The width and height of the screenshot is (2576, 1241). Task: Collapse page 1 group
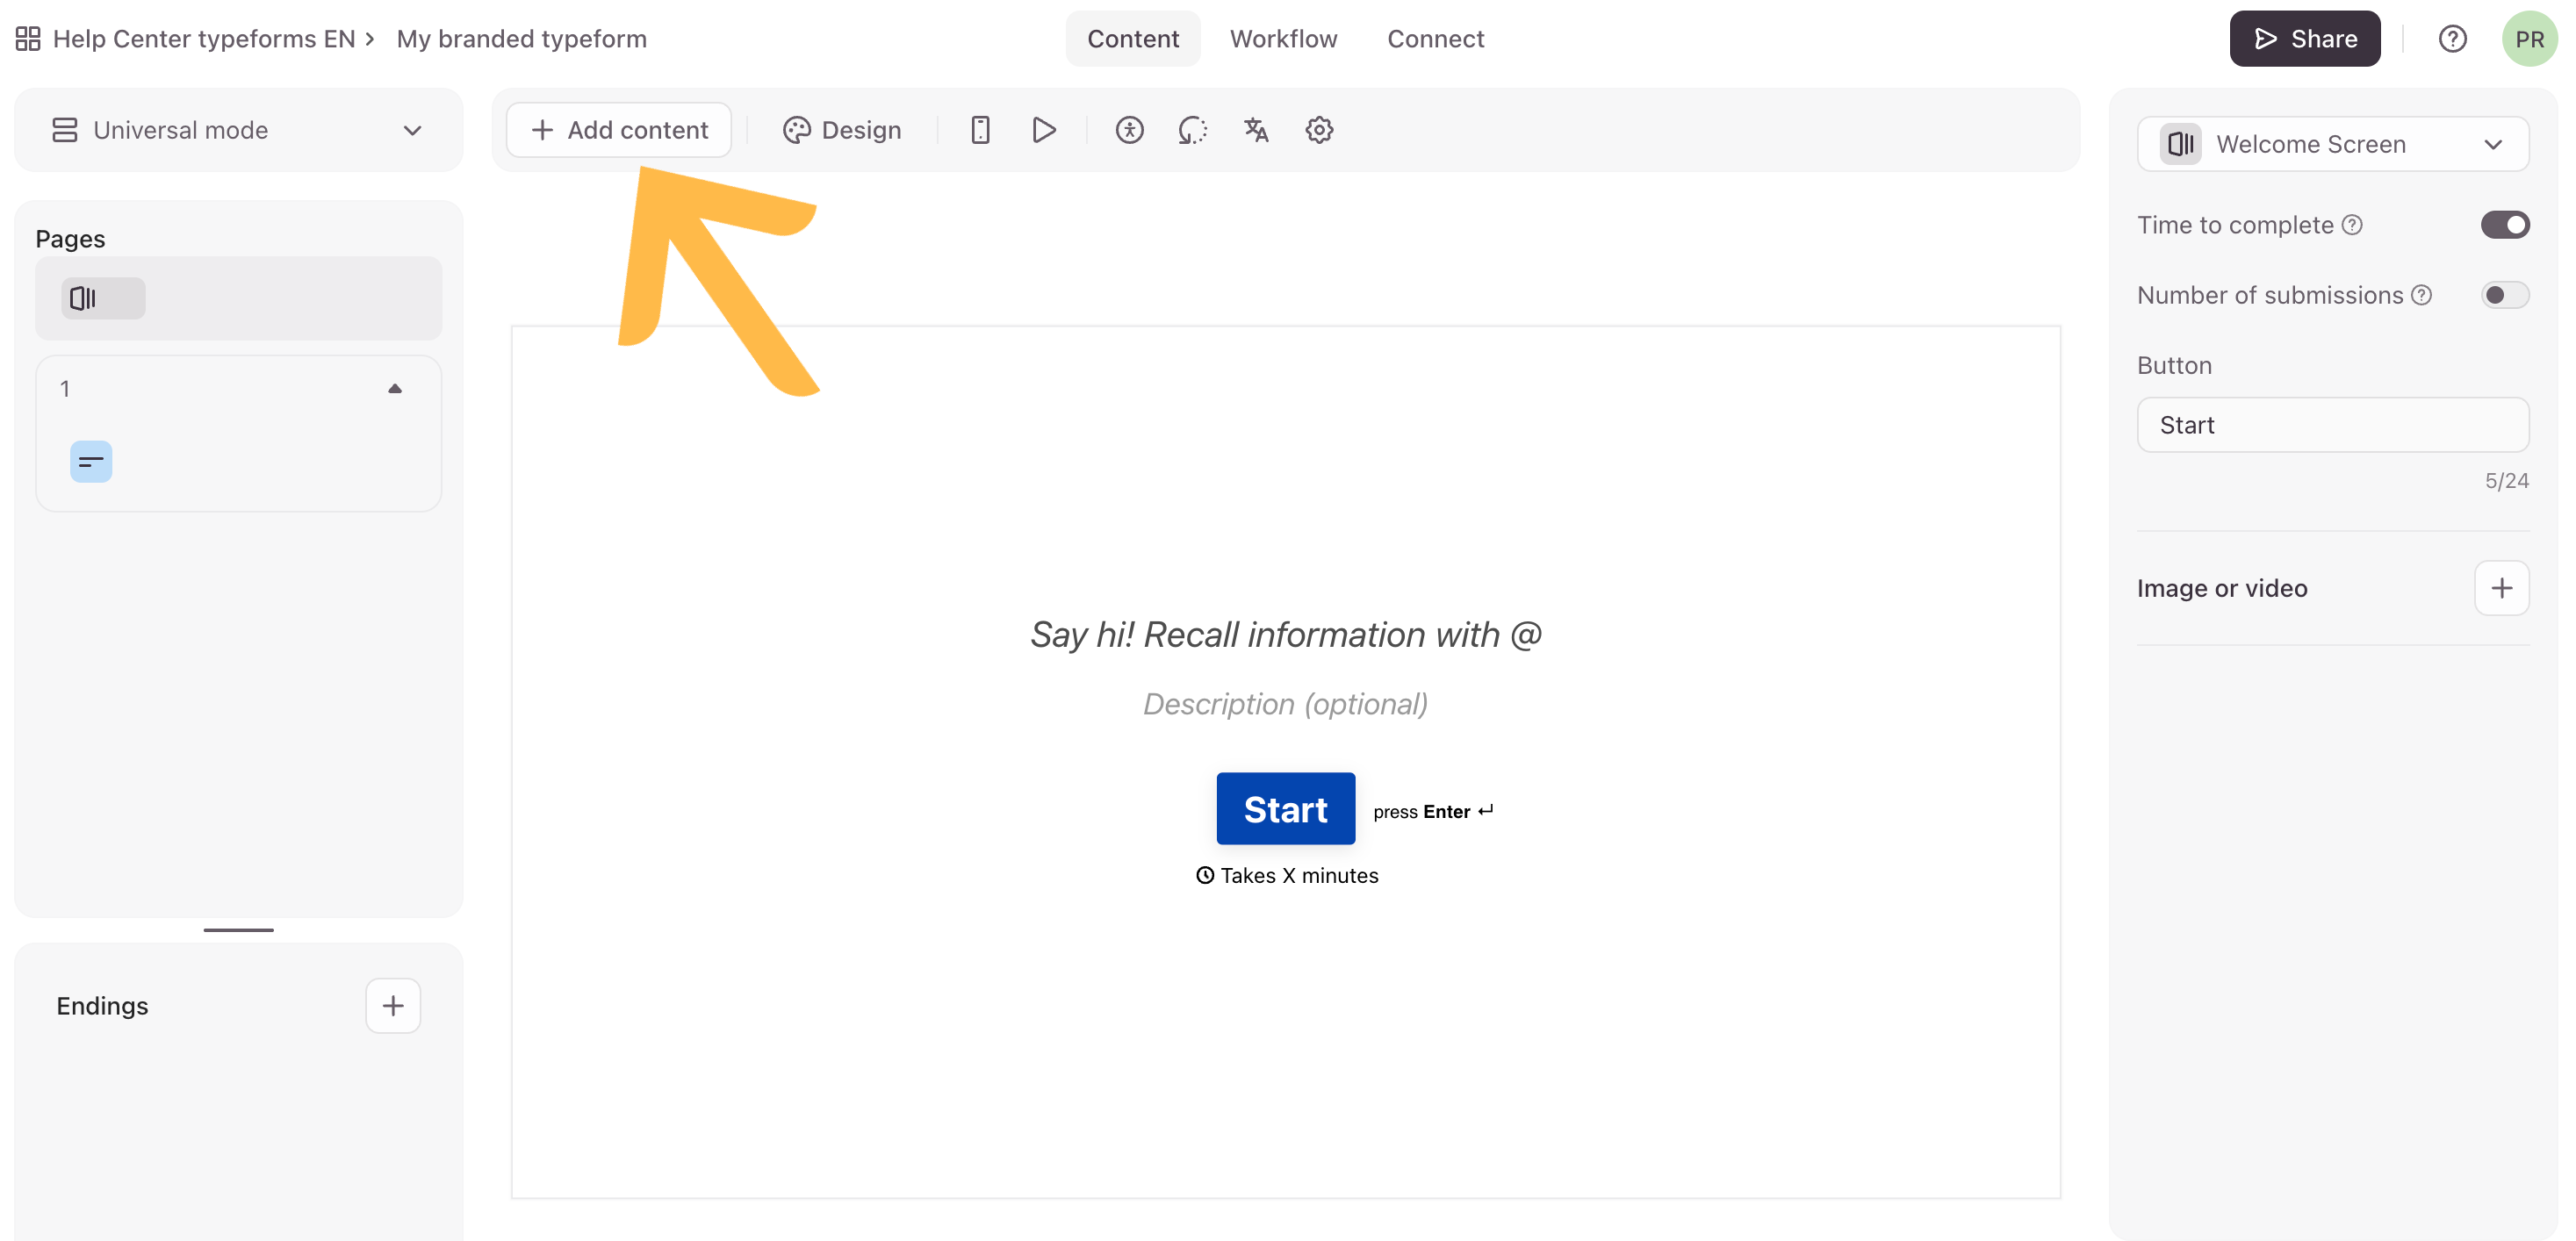click(x=395, y=389)
